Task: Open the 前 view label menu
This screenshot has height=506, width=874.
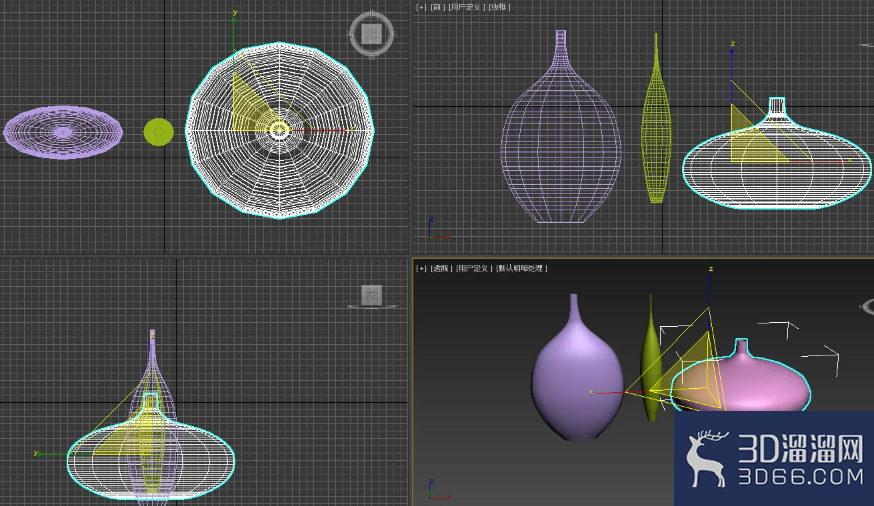Action: point(438,7)
